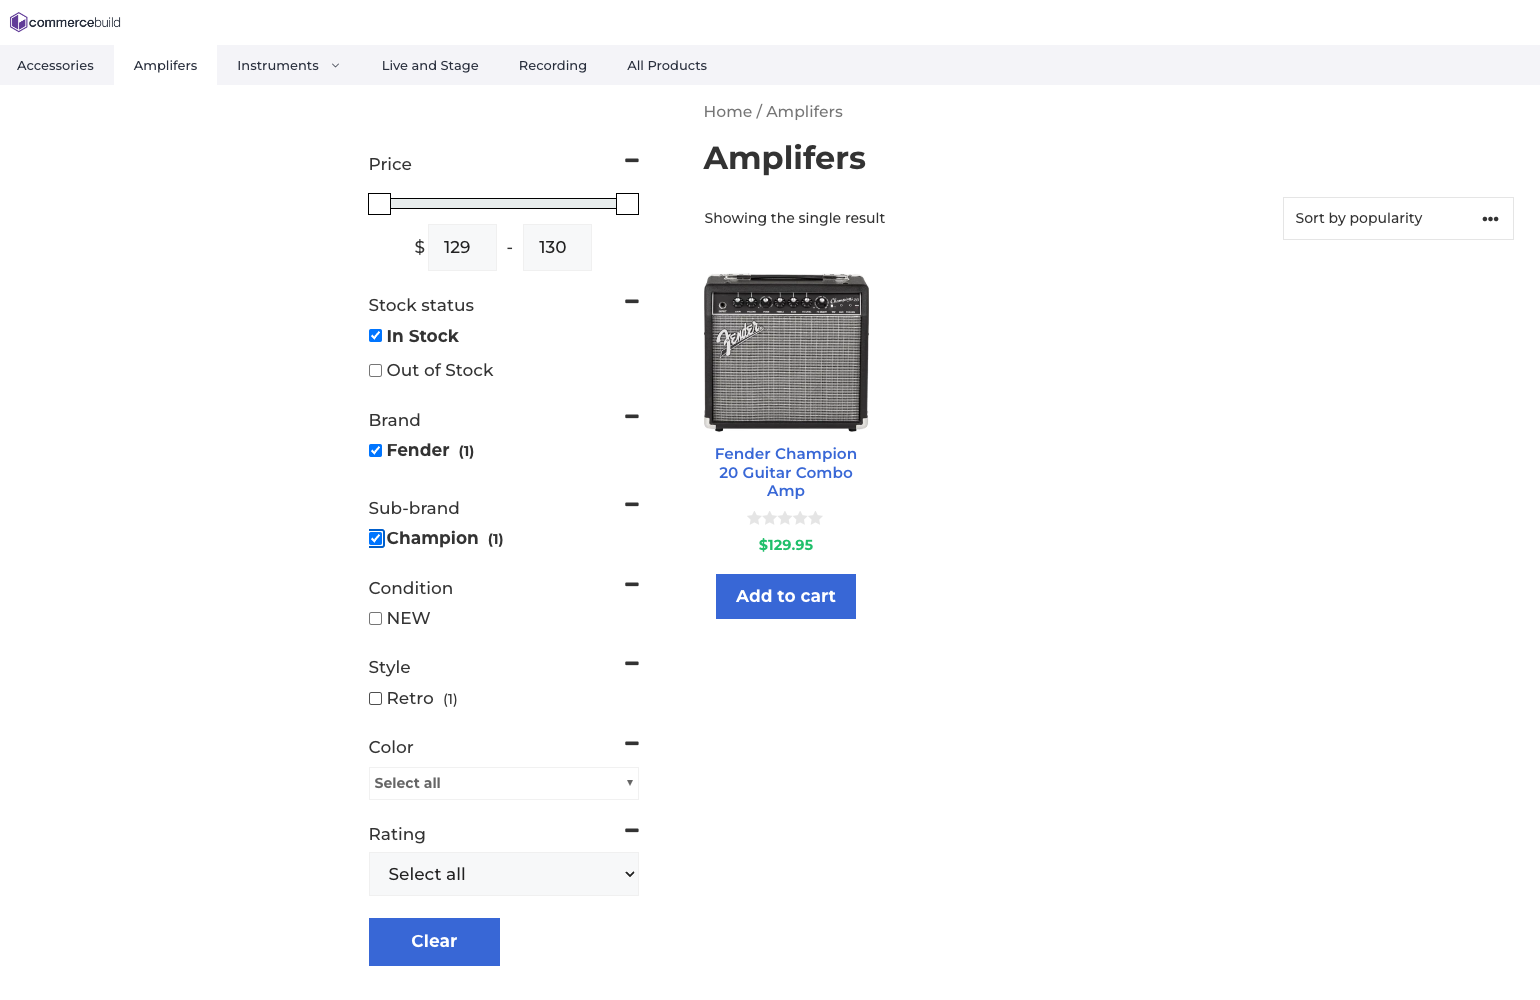
Task: Uncheck the In Stock checkbox
Action: tap(376, 336)
